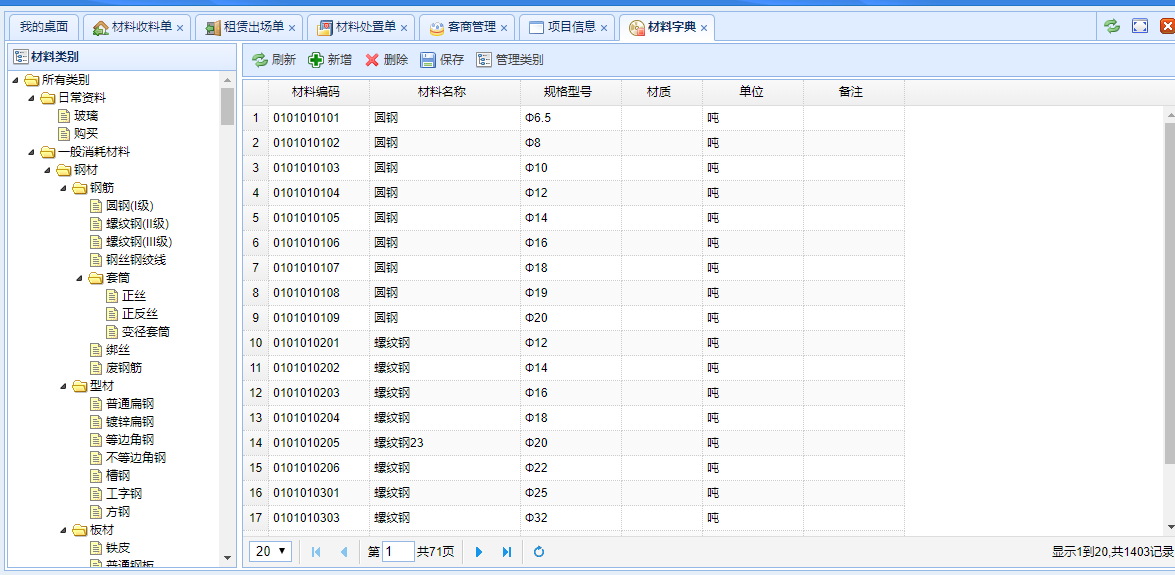This screenshot has width=1175, height=575.
Task: Go to next page using pager arrow
Action: [x=479, y=552]
